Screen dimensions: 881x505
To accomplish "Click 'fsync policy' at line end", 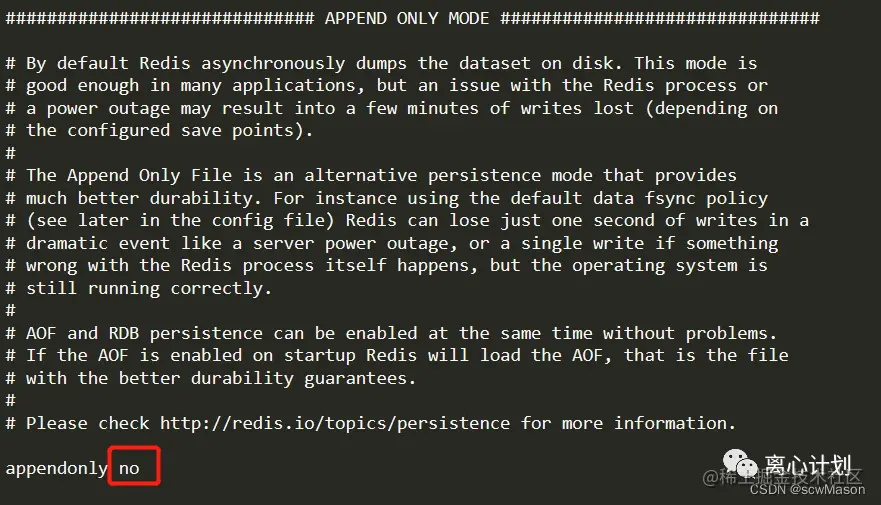I will pyautogui.click(x=706, y=198).
